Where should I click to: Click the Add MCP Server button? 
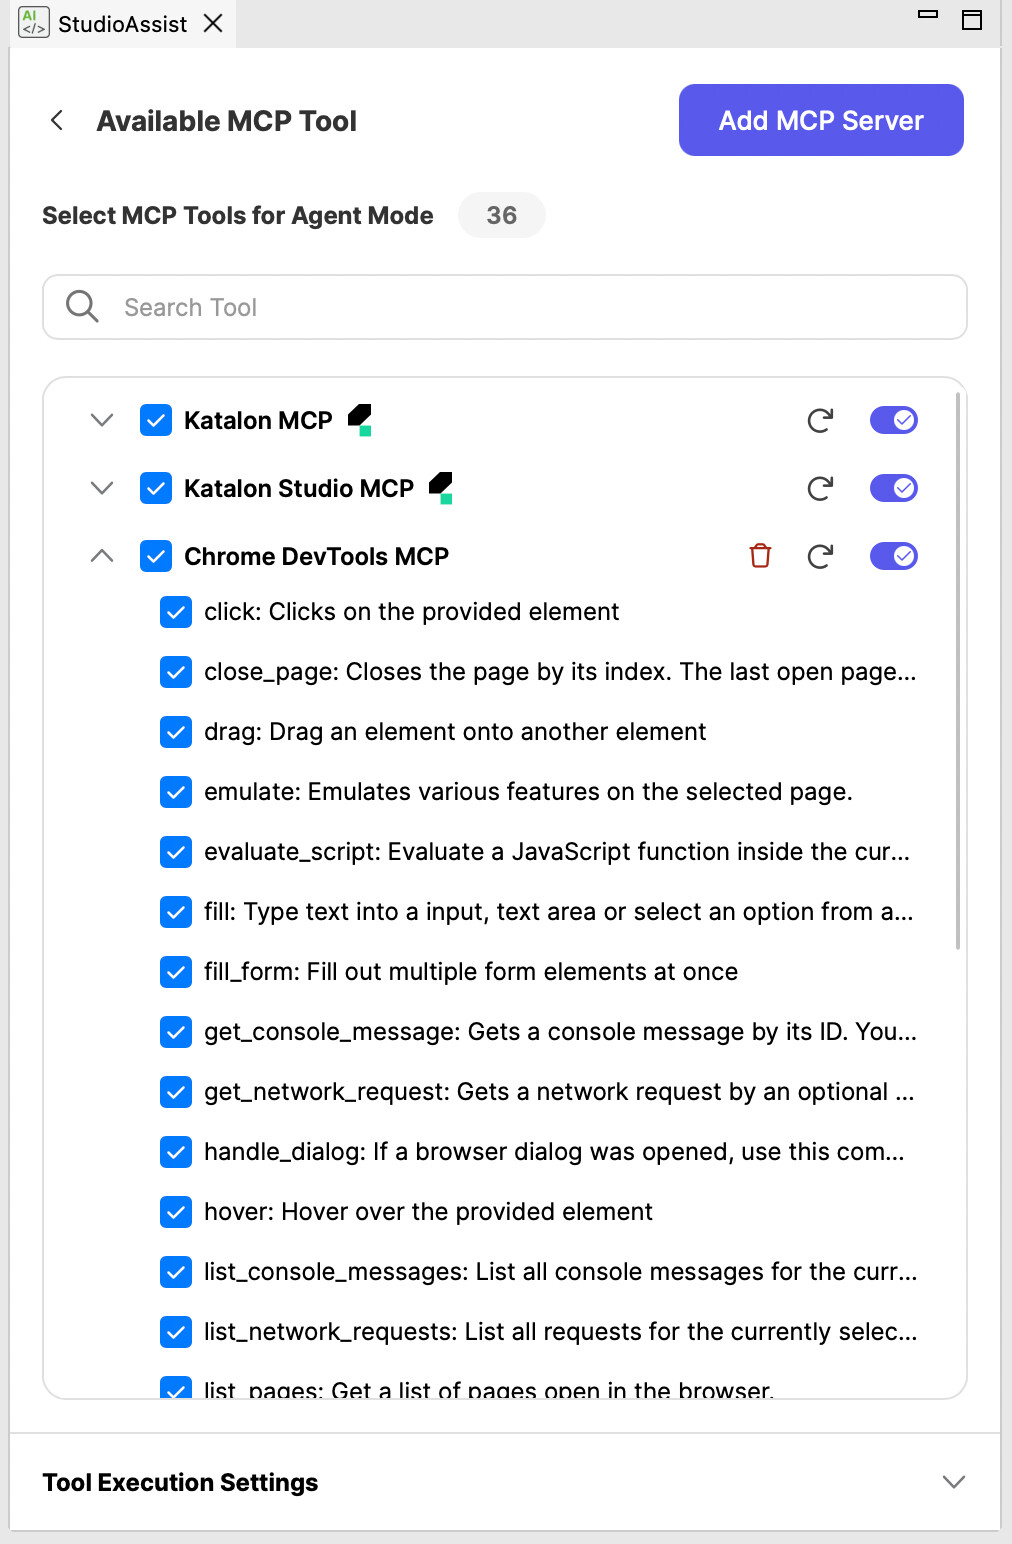(820, 120)
